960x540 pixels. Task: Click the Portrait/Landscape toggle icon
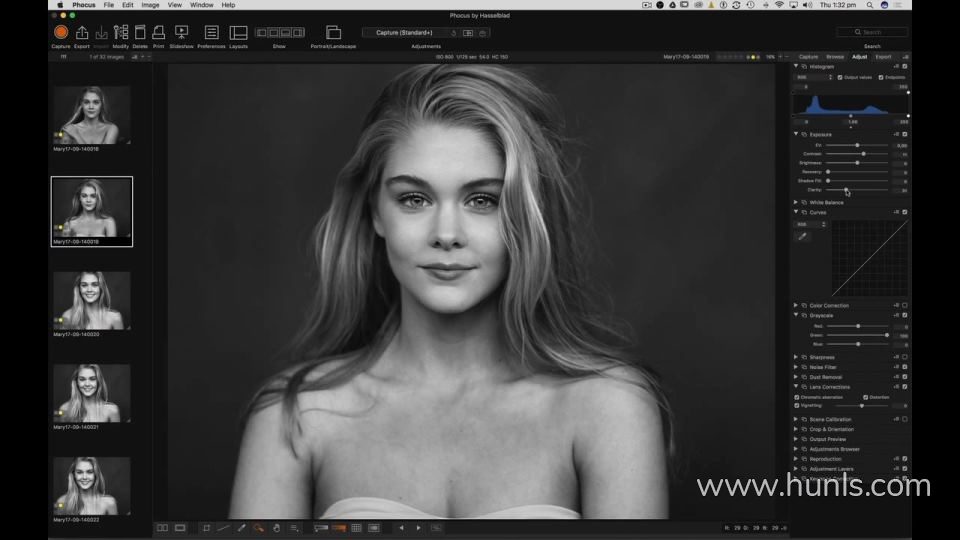click(x=333, y=32)
